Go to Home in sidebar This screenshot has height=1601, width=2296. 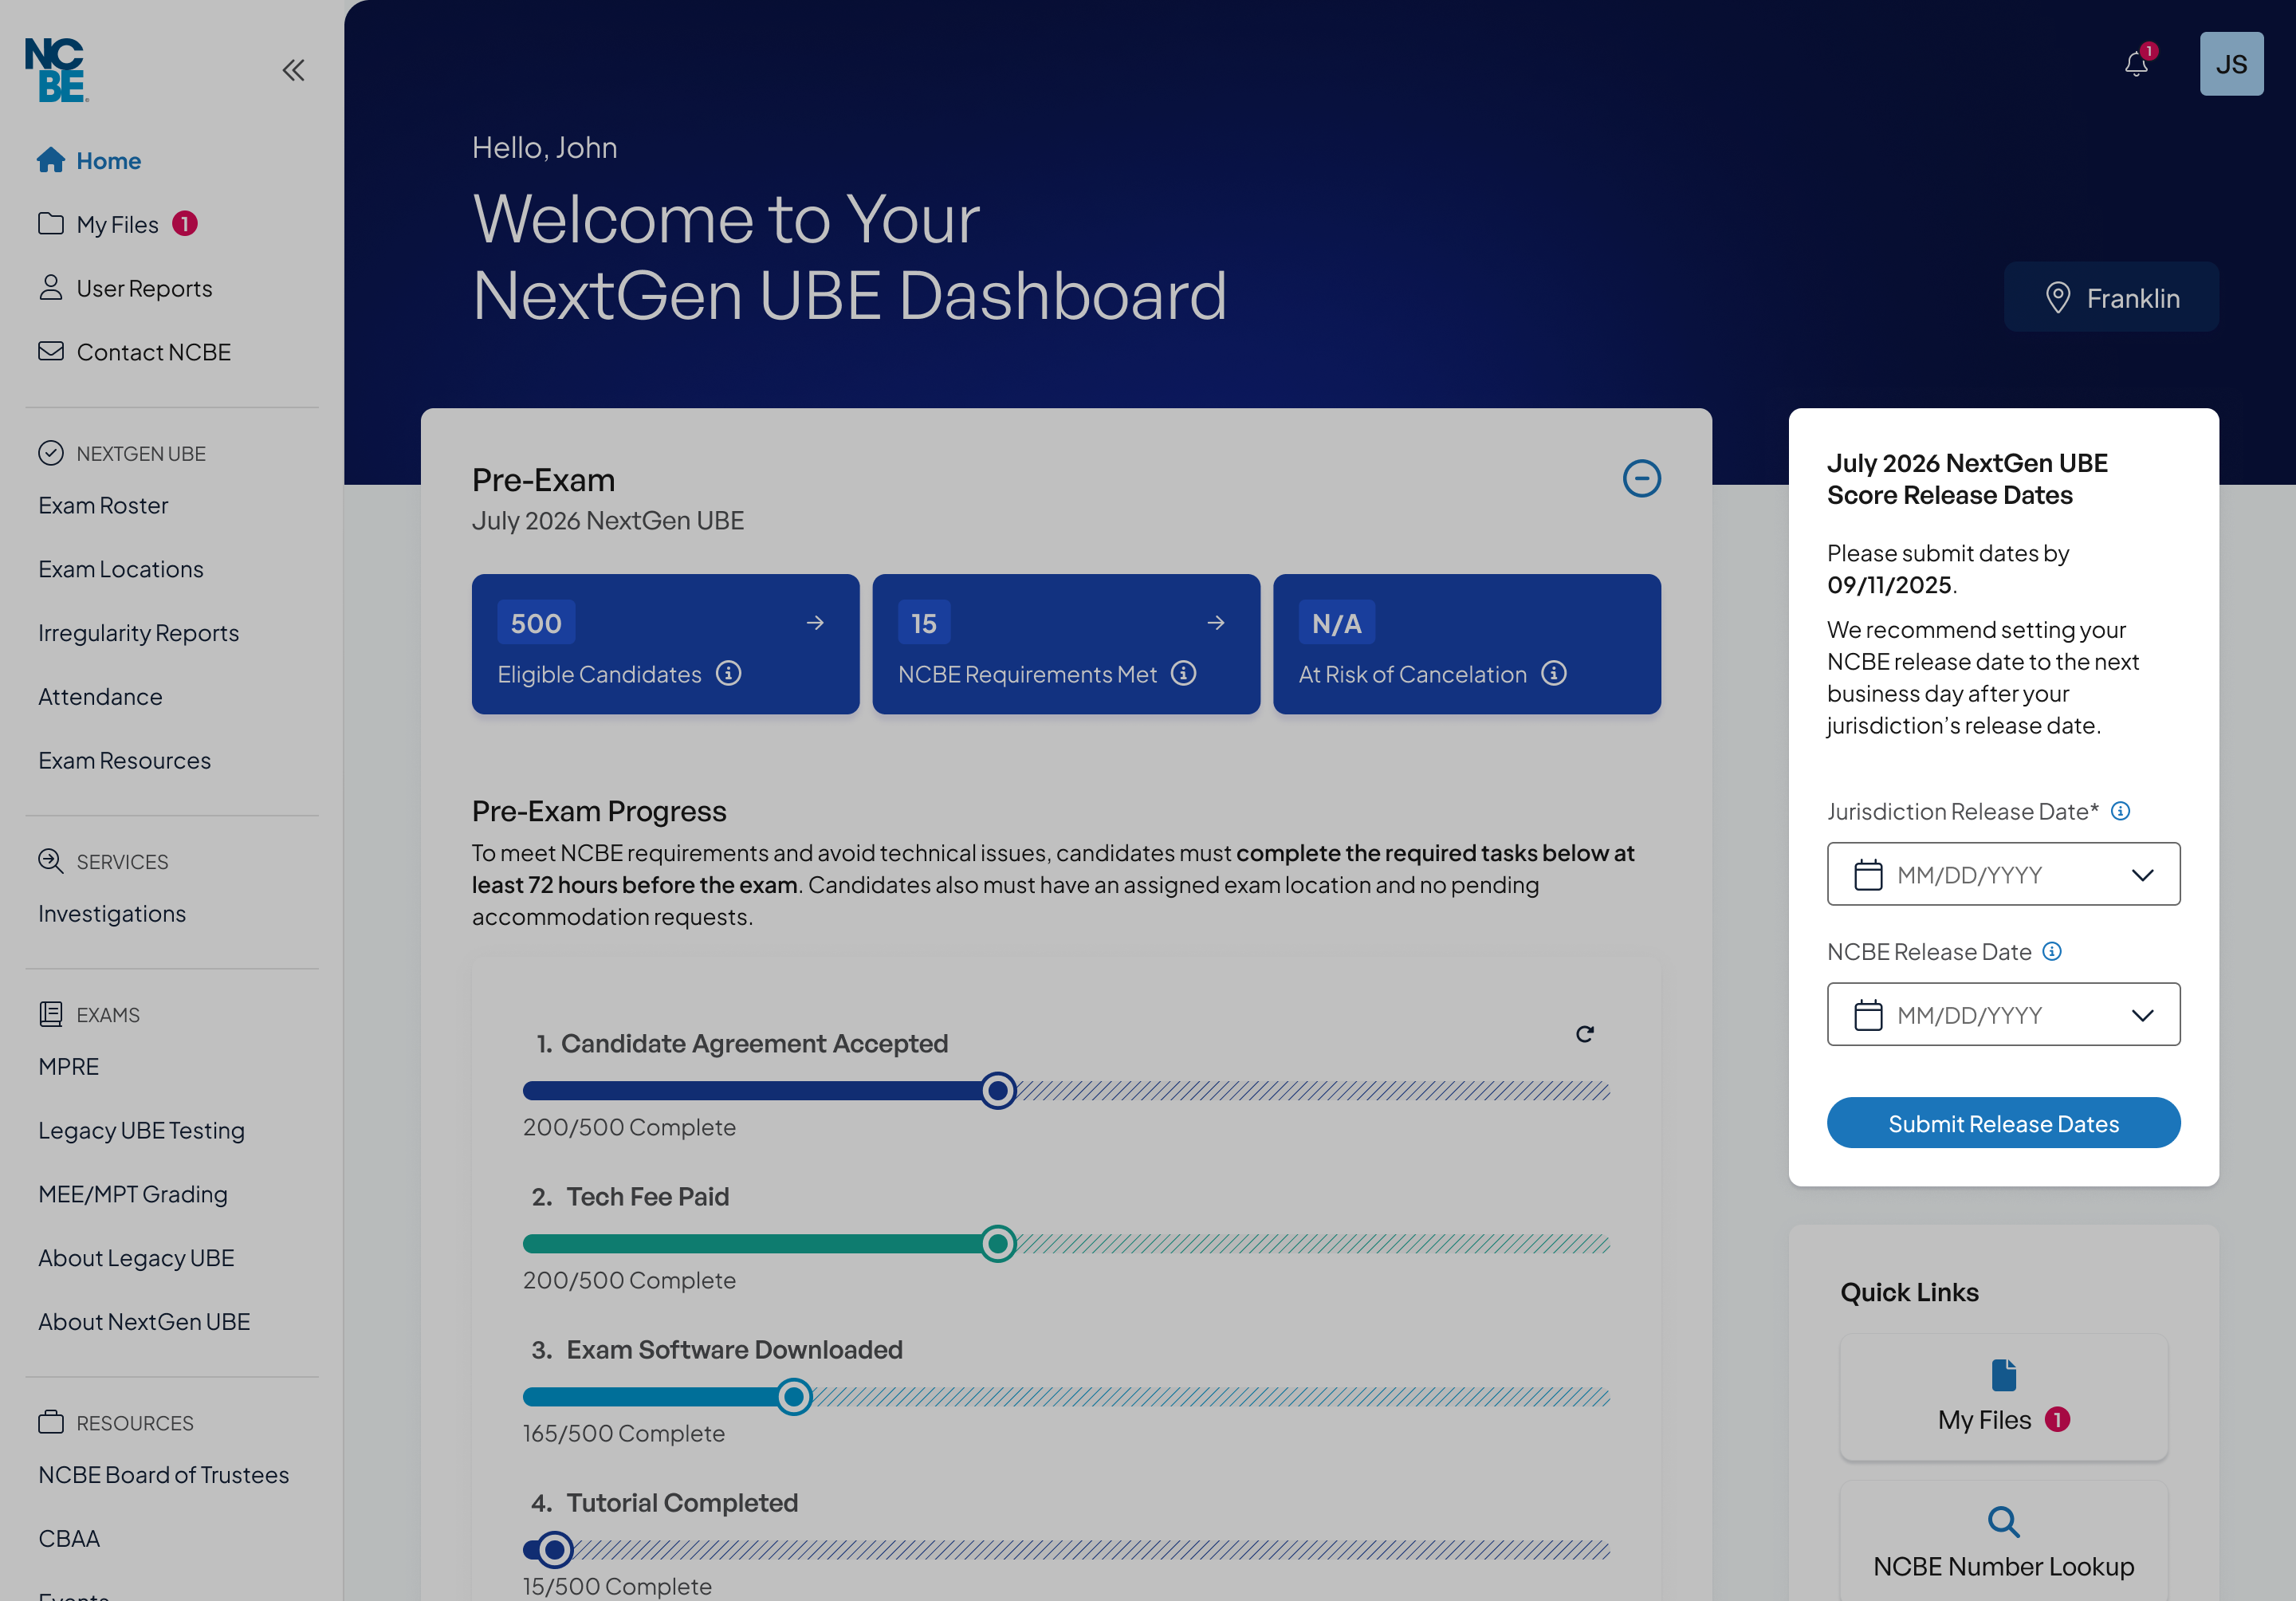click(89, 160)
